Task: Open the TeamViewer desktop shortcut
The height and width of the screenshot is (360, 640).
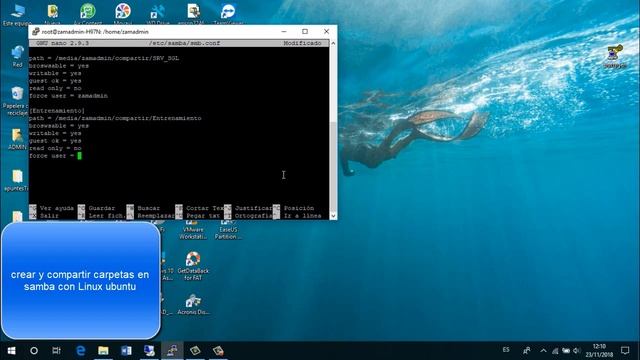Action: pyautogui.click(x=228, y=14)
